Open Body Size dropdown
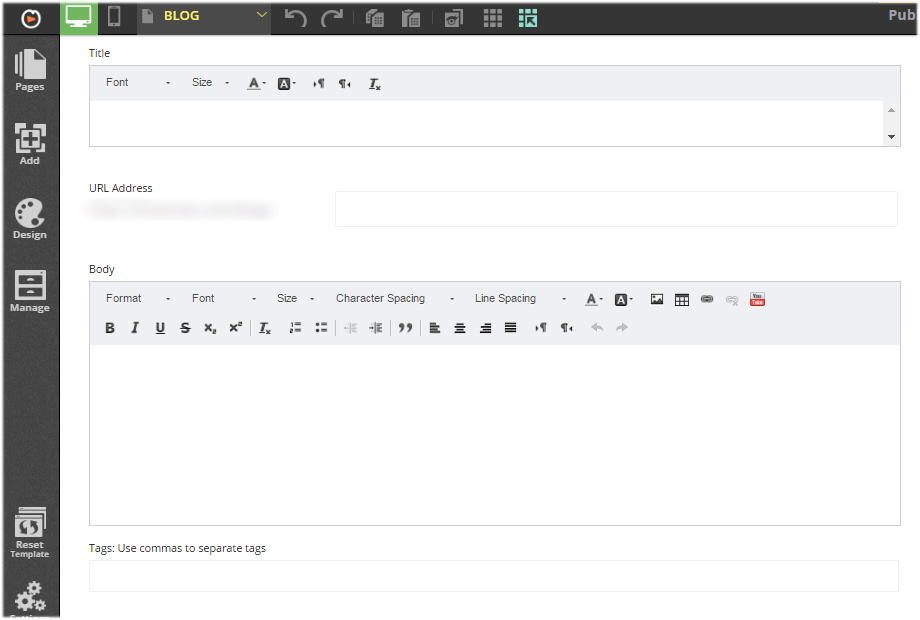This screenshot has width=920, height=620. click(295, 299)
